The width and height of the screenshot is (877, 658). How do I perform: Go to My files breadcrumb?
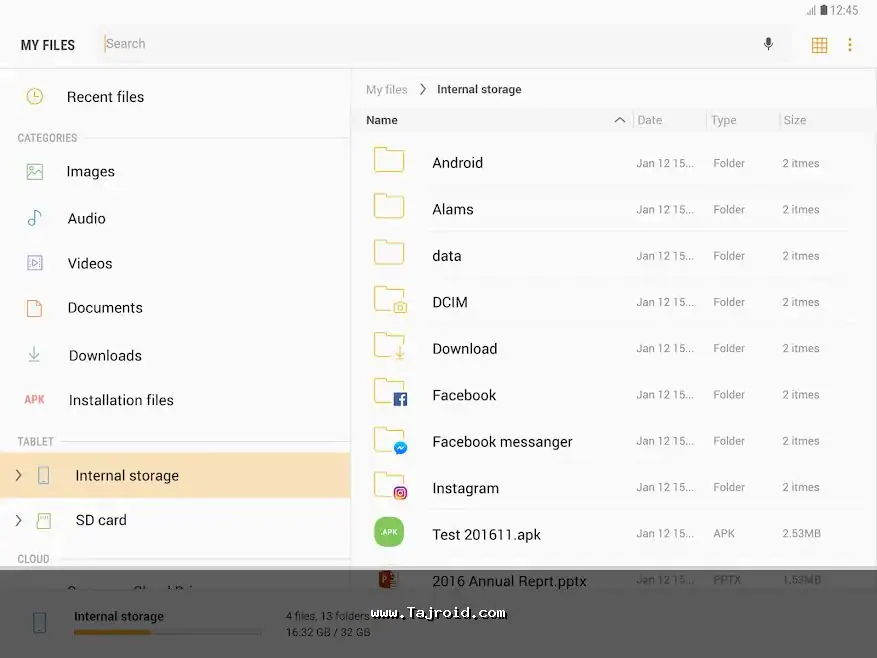click(386, 90)
